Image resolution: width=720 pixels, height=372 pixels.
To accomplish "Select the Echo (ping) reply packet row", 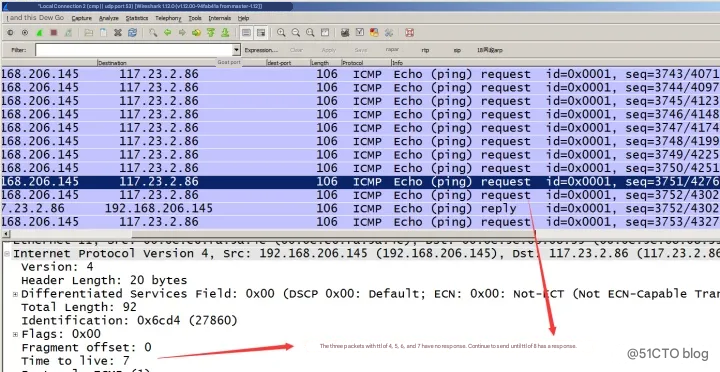I will click(x=360, y=209).
